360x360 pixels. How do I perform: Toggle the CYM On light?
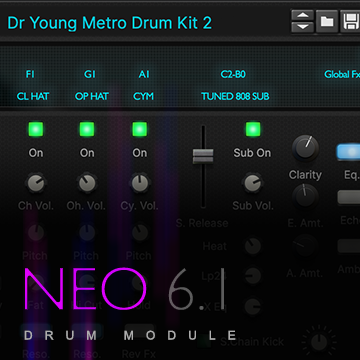[x=140, y=129]
